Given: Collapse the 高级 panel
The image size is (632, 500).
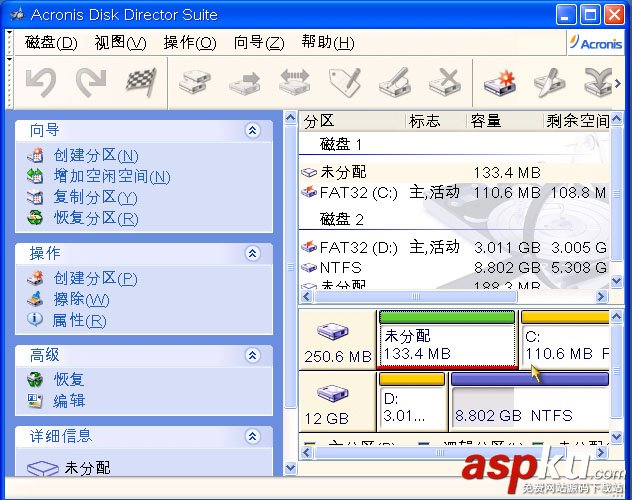Looking at the screenshot, I should click(252, 355).
